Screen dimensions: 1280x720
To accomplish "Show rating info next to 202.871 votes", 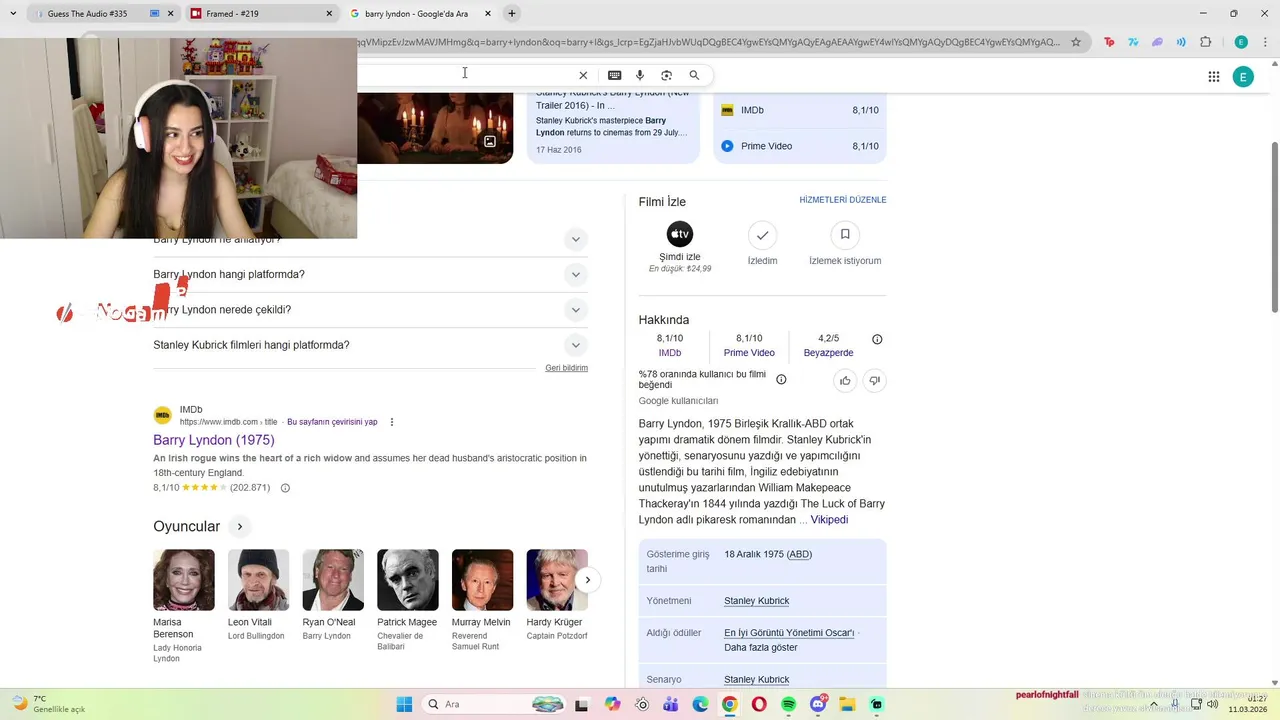I will tap(285, 488).
